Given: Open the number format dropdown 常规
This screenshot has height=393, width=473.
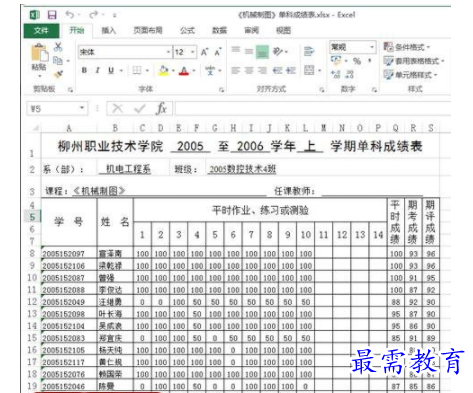Looking at the screenshot, I should [372, 47].
